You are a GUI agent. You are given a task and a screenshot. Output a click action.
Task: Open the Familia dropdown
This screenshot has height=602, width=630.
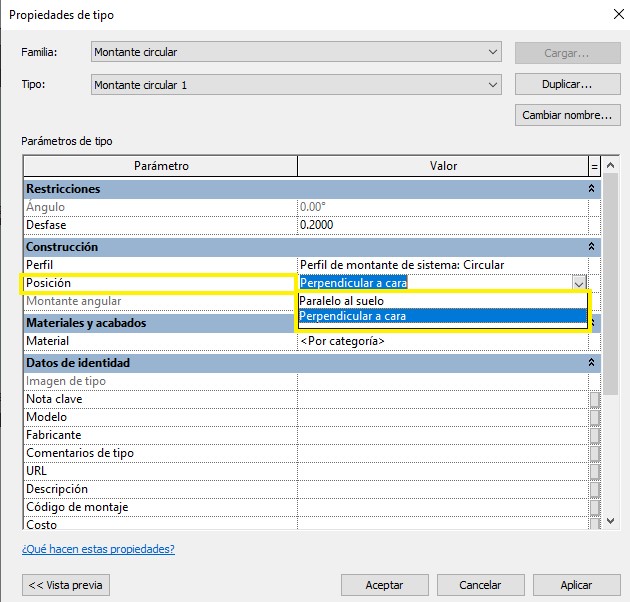(494, 52)
